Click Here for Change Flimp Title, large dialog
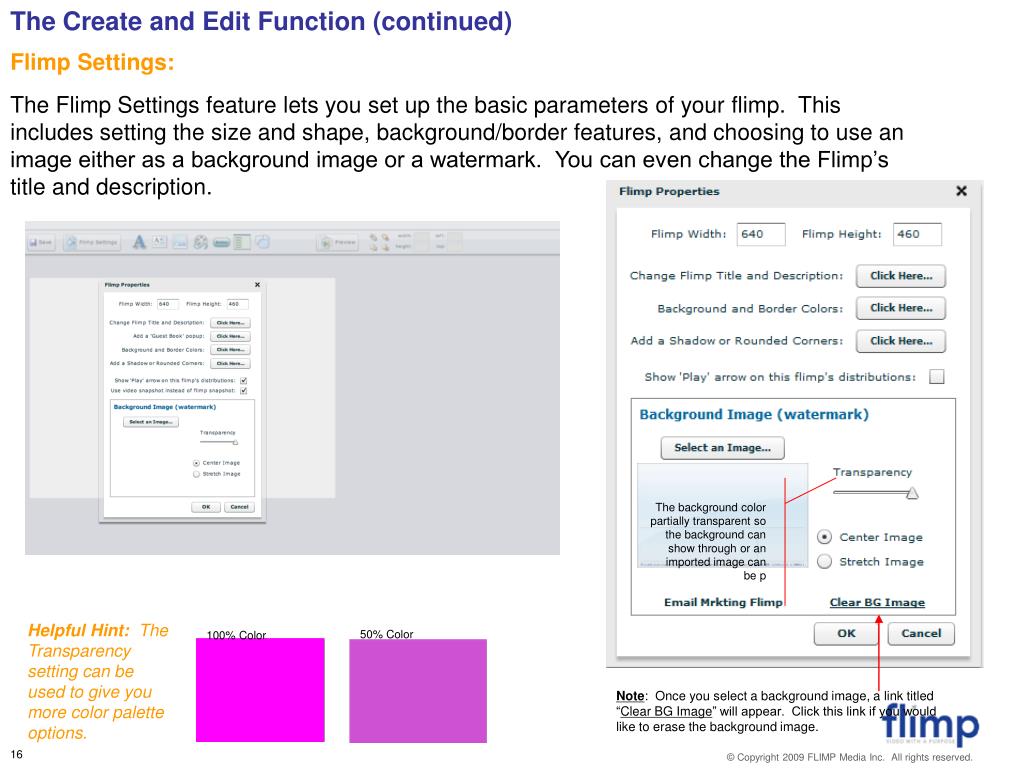The width and height of the screenshot is (1024, 768). click(901, 276)
